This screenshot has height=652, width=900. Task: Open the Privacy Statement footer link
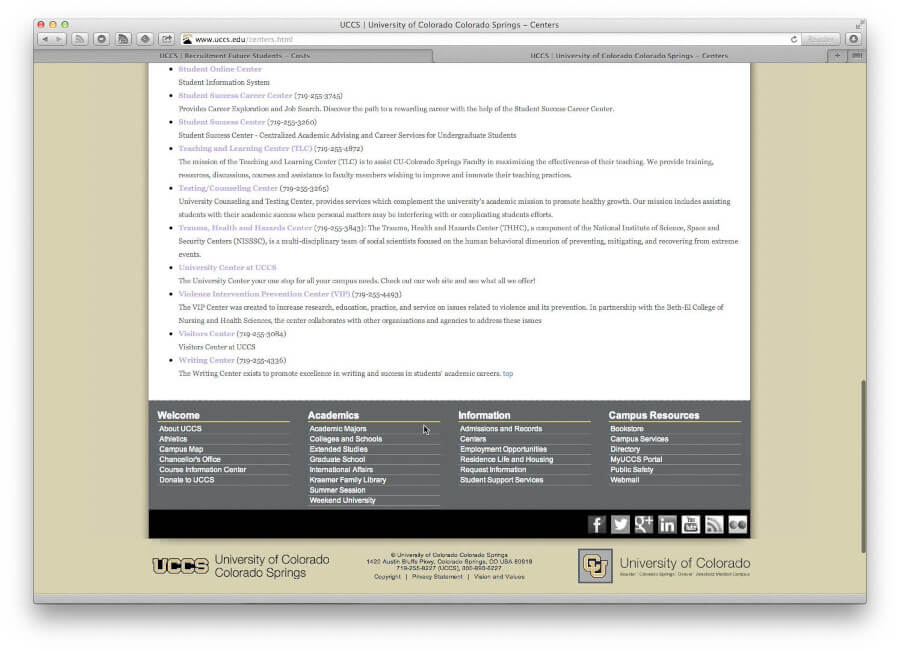click(x=437, y=577)
